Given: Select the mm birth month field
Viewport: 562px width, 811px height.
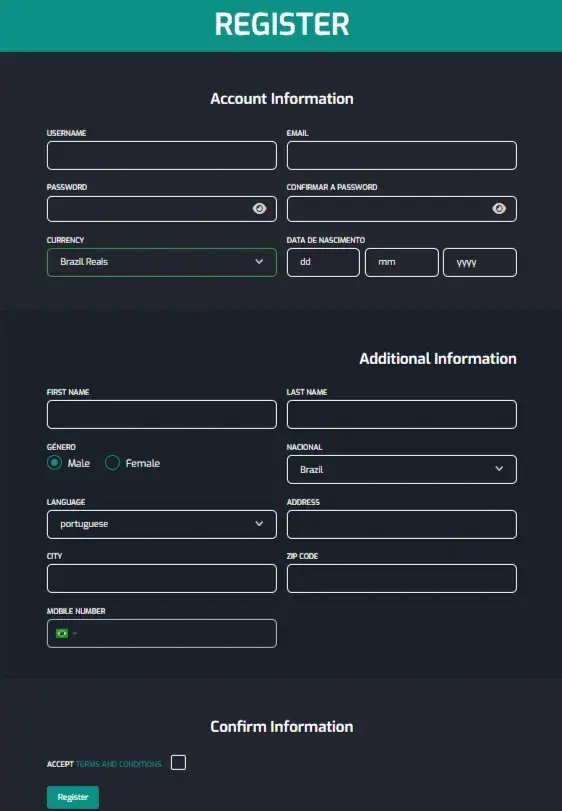Looking at the screenshot, I should coord(402,262).
